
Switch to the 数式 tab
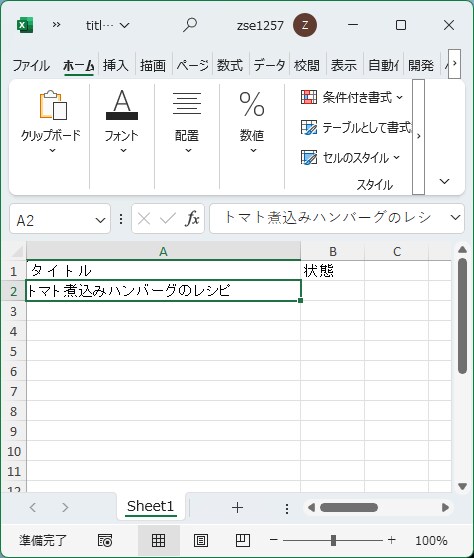230,65
